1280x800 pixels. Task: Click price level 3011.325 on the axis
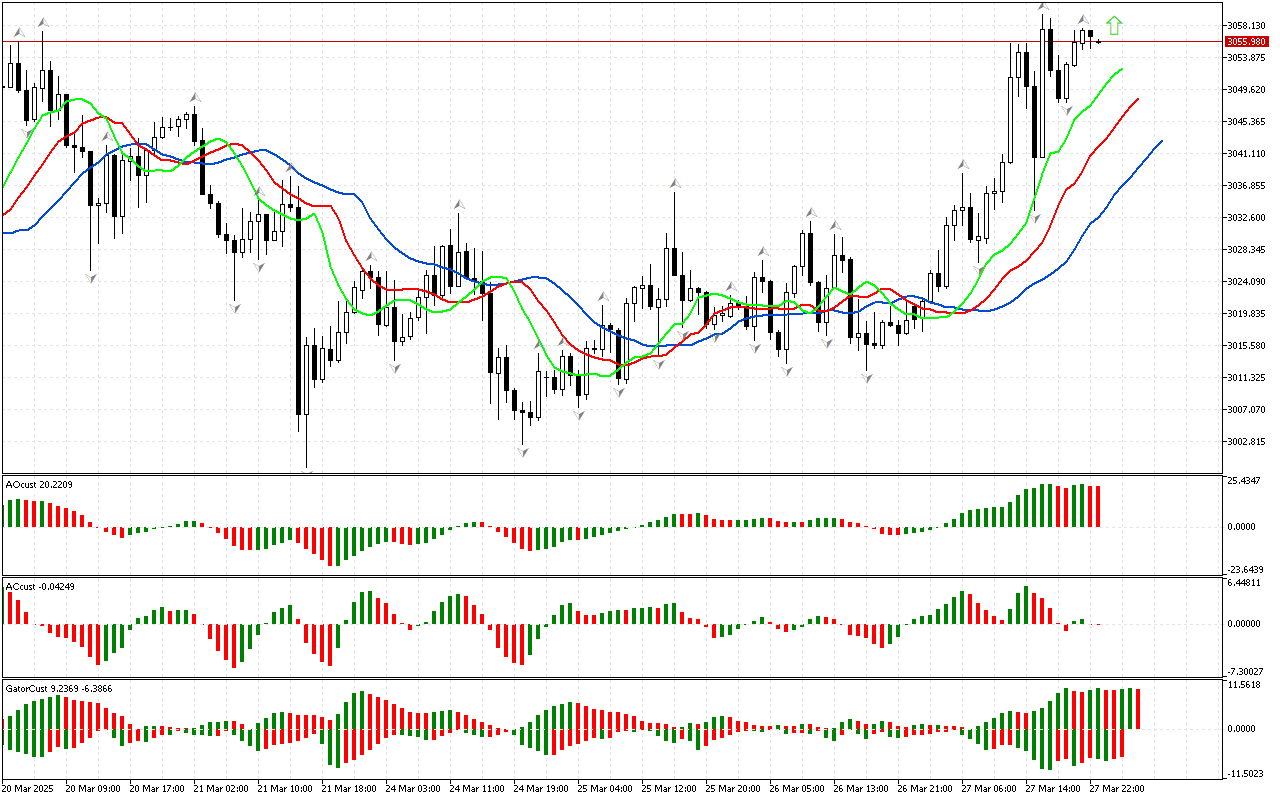click(x=1246, y=378)
